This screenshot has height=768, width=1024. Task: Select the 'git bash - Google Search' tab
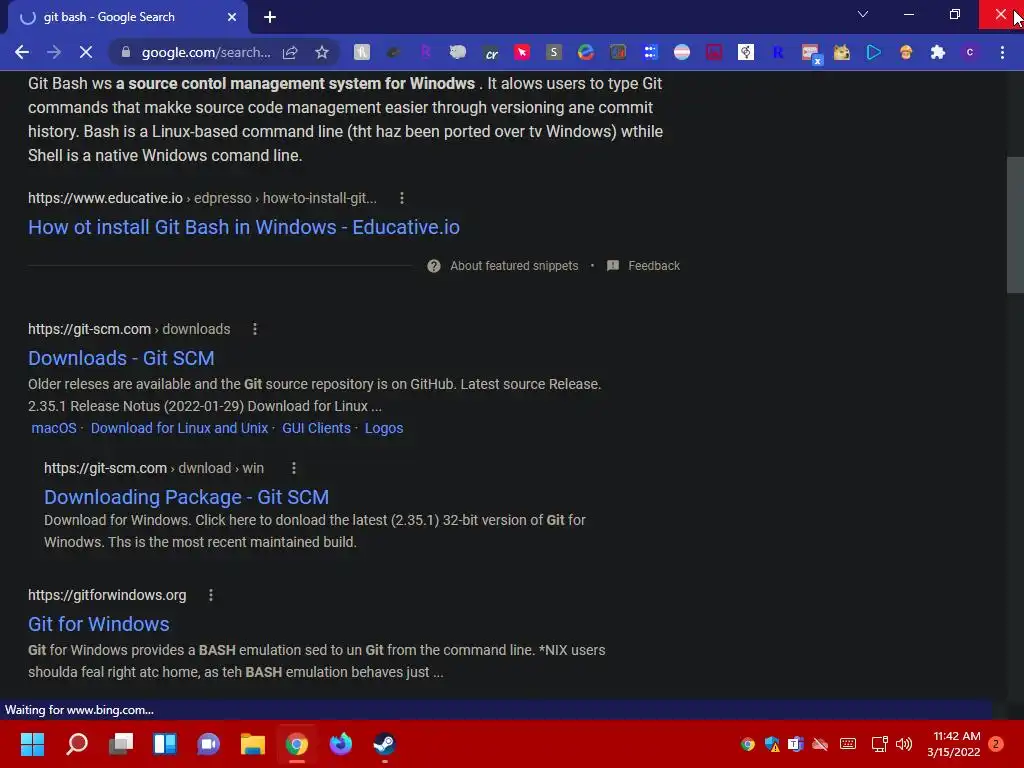127,17
